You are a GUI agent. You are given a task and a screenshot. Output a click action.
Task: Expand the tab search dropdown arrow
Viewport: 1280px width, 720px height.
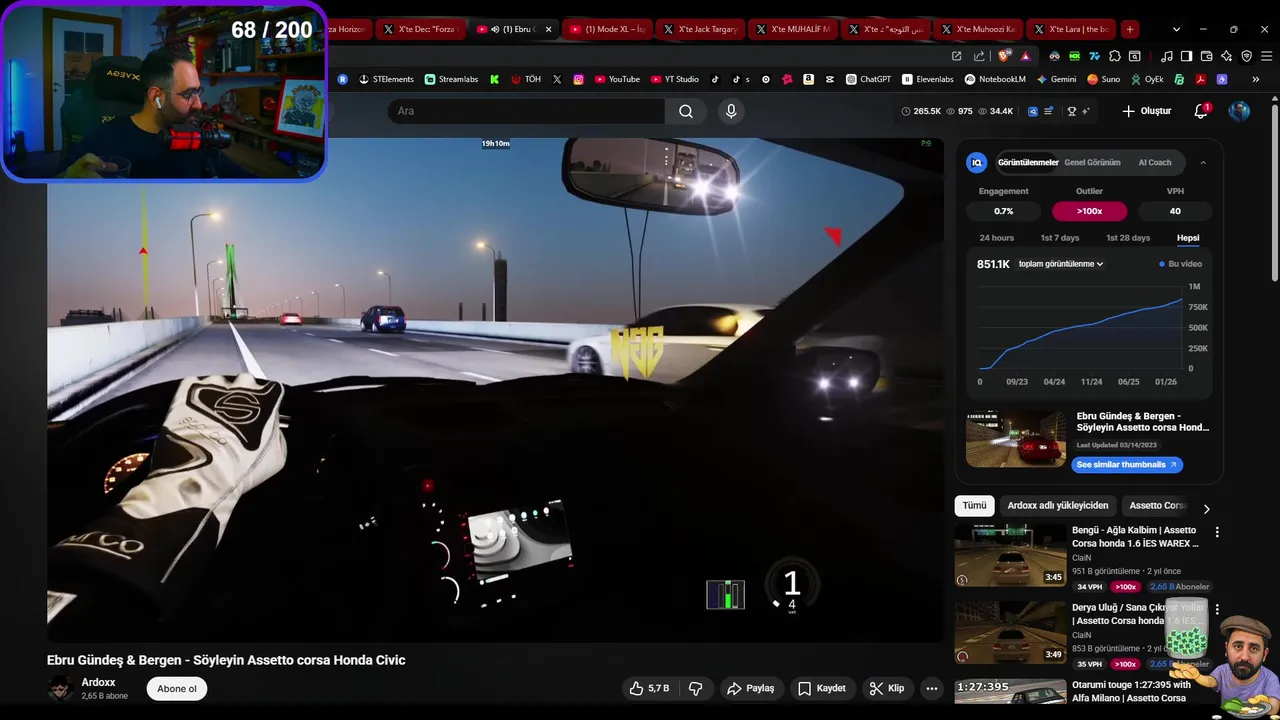tap(1176, 29)
